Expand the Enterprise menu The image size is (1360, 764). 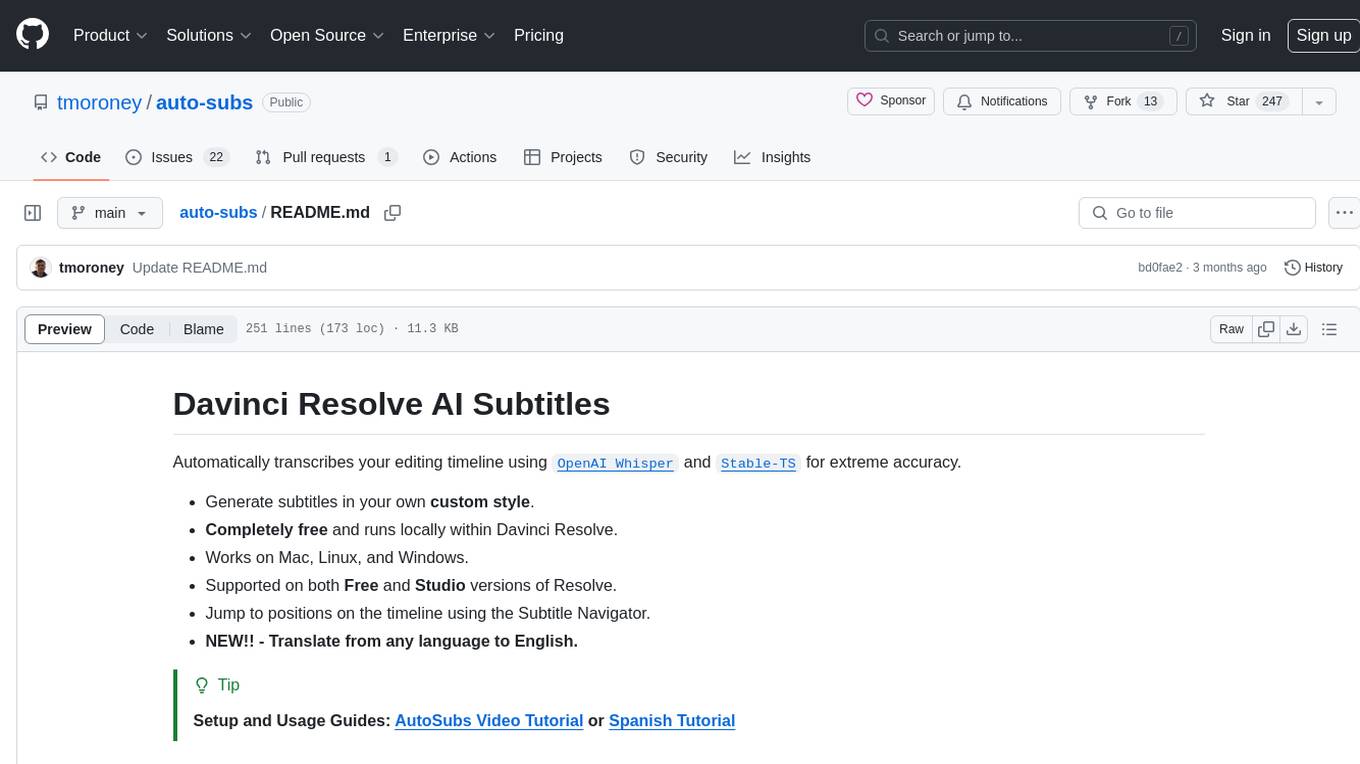(x=449, y=35)
